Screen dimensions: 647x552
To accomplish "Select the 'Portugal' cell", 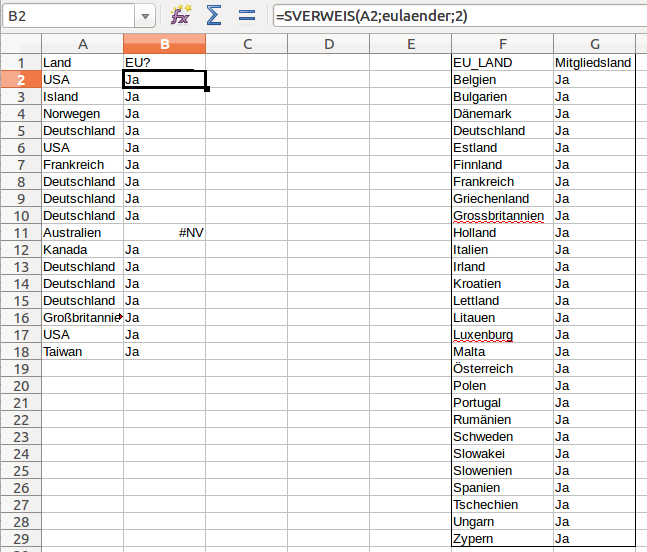I will tap(503, 403).
